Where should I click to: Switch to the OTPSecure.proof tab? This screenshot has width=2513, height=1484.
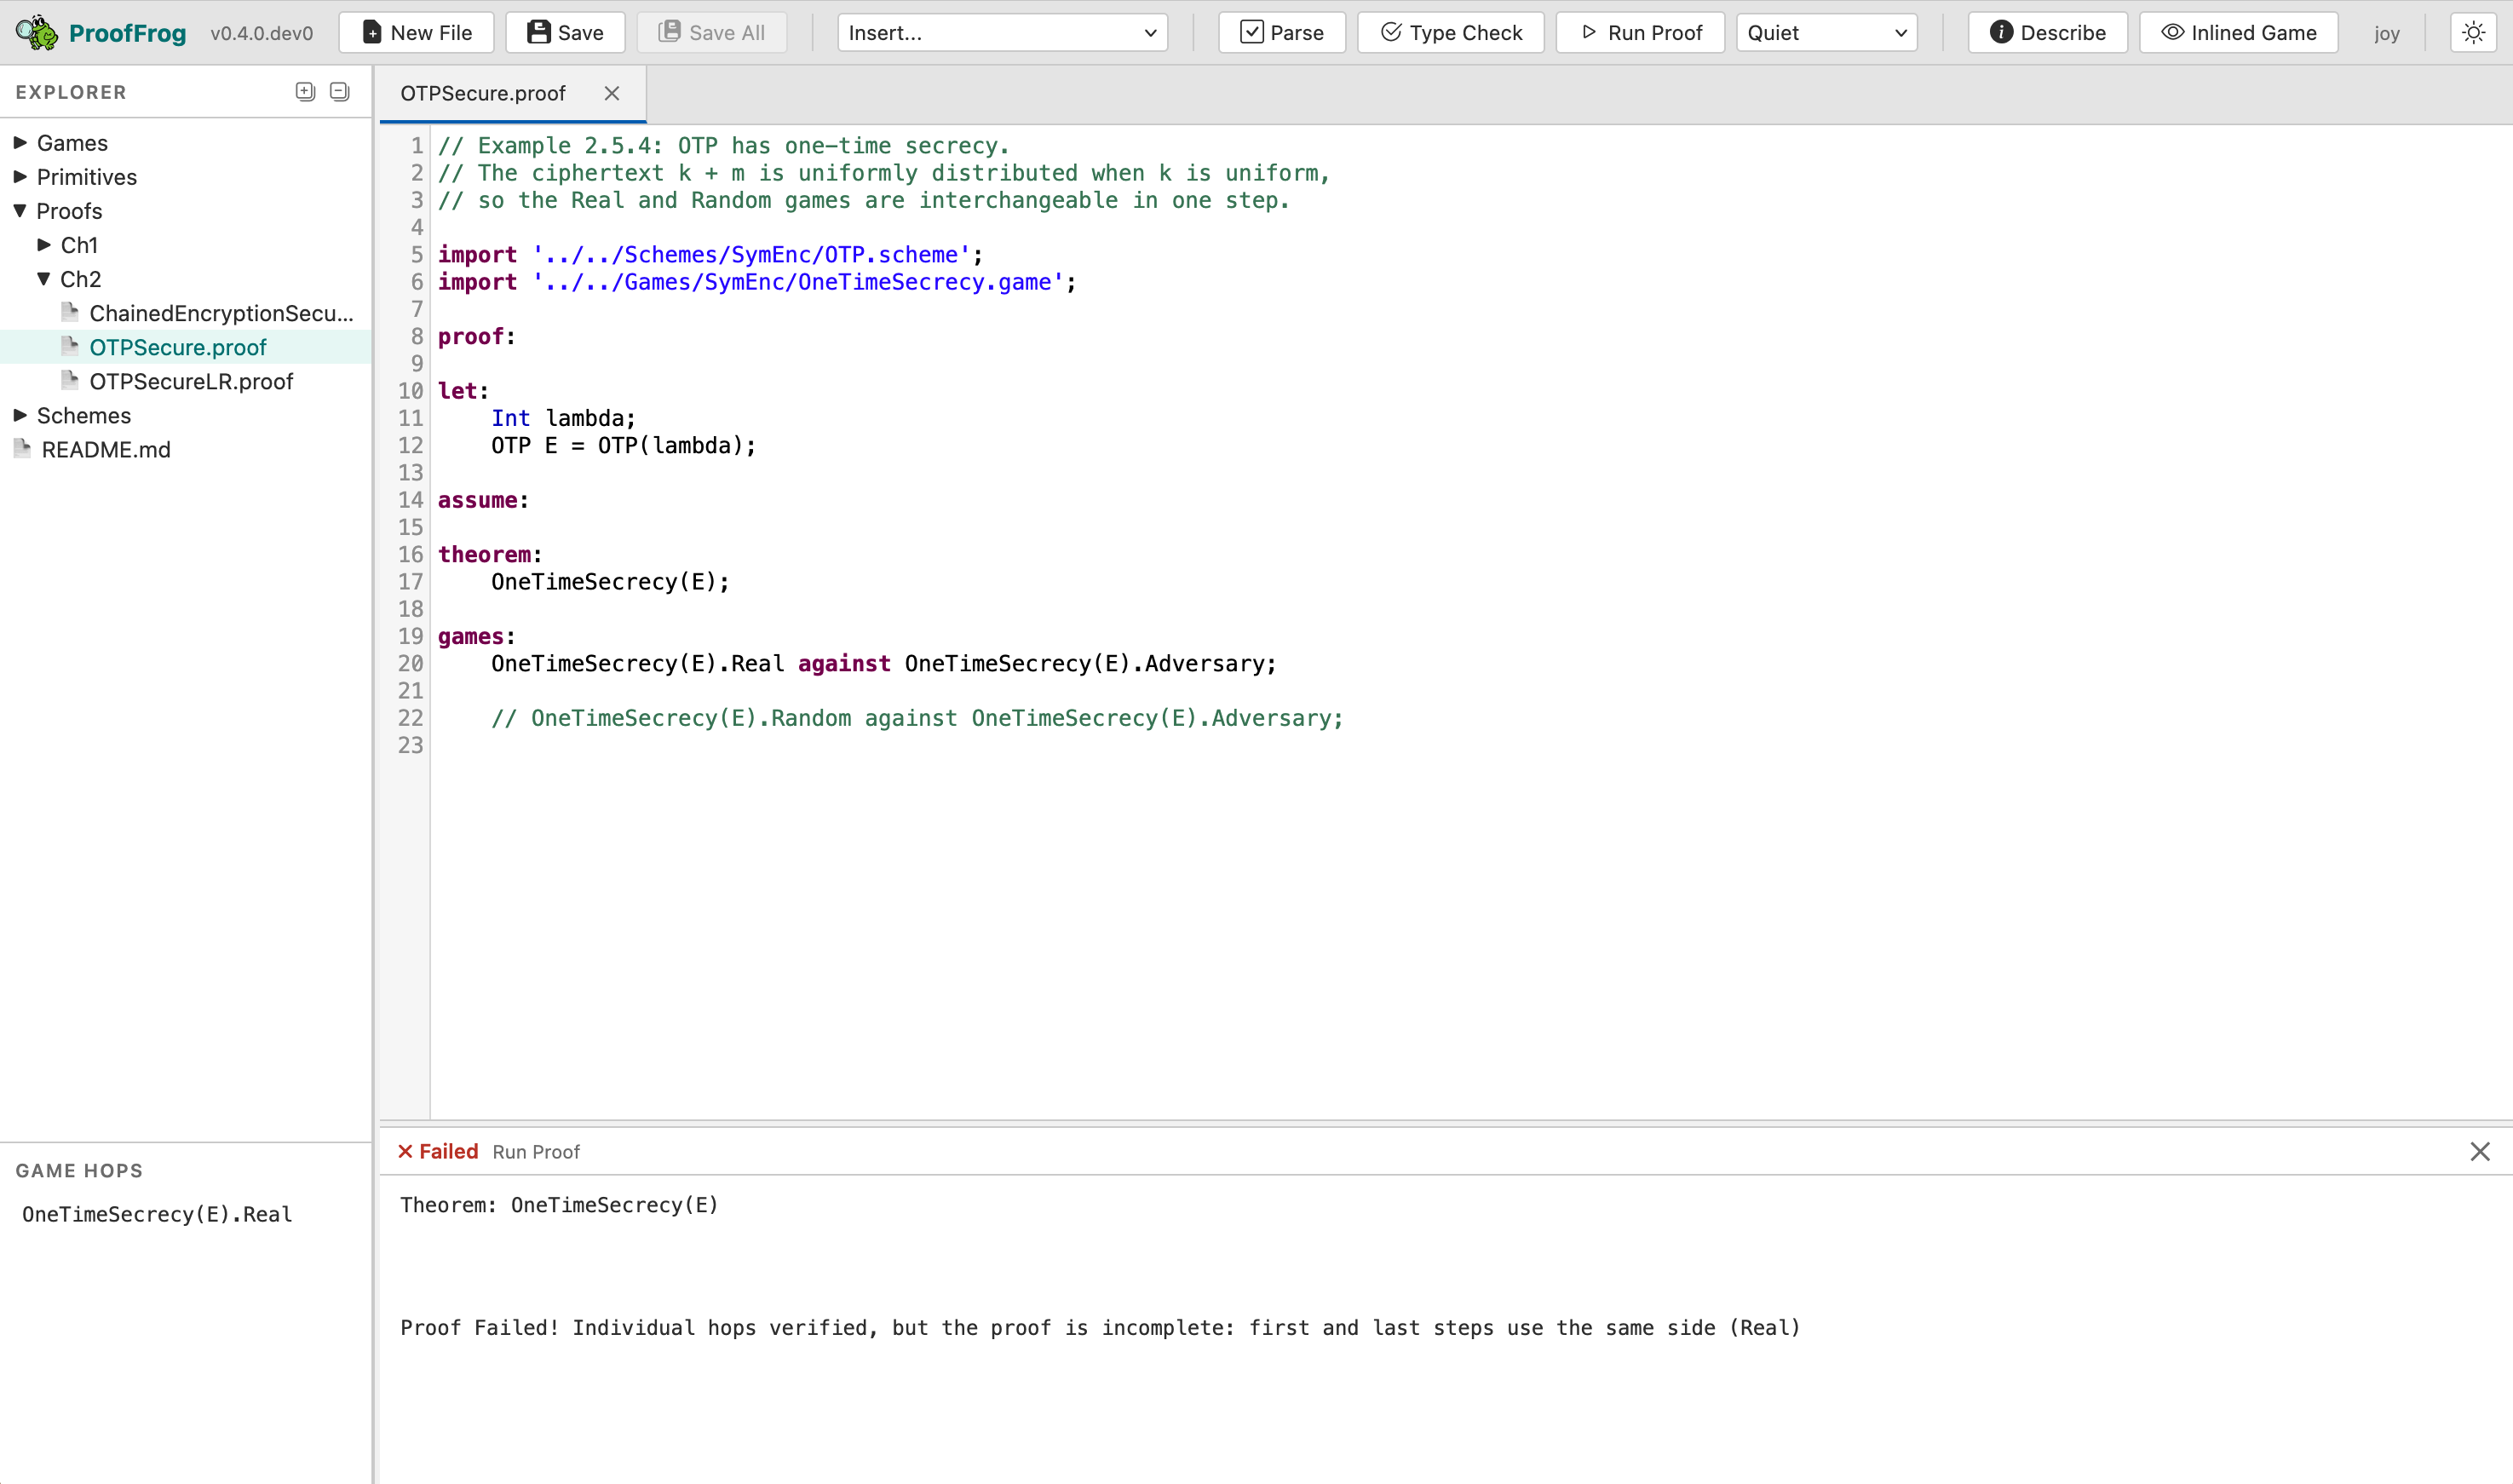coord(483,93)
